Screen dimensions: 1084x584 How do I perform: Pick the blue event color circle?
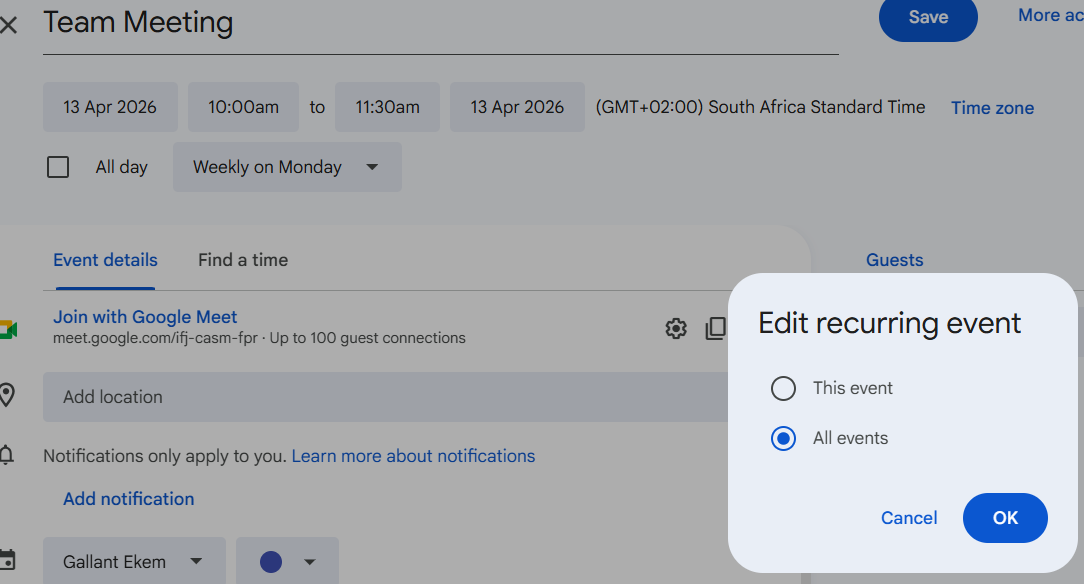click(x=271, y=562)
